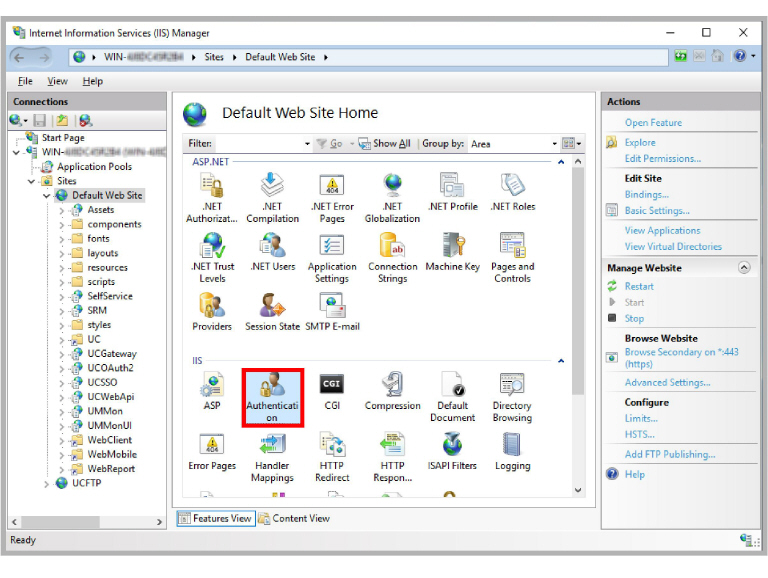Open HTTP Response Headers feature
This screenshot has height=578, width=768.
pos(392,457)
